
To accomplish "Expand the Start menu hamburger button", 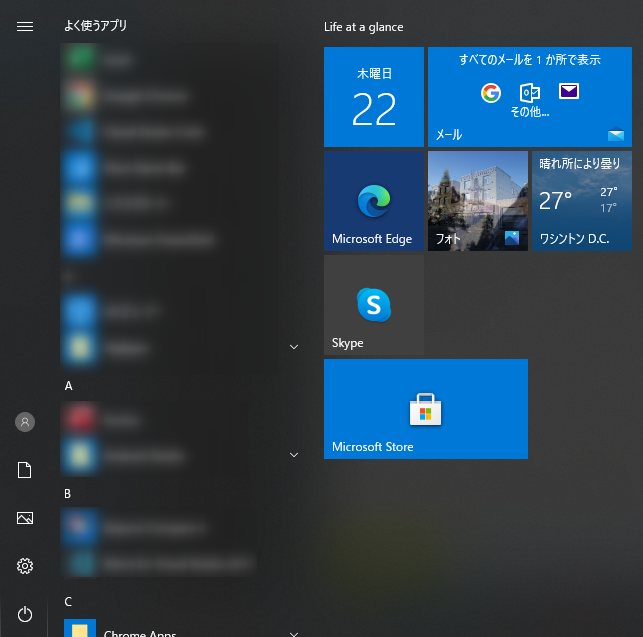I will pyautogui.click(x=25, y=27).
